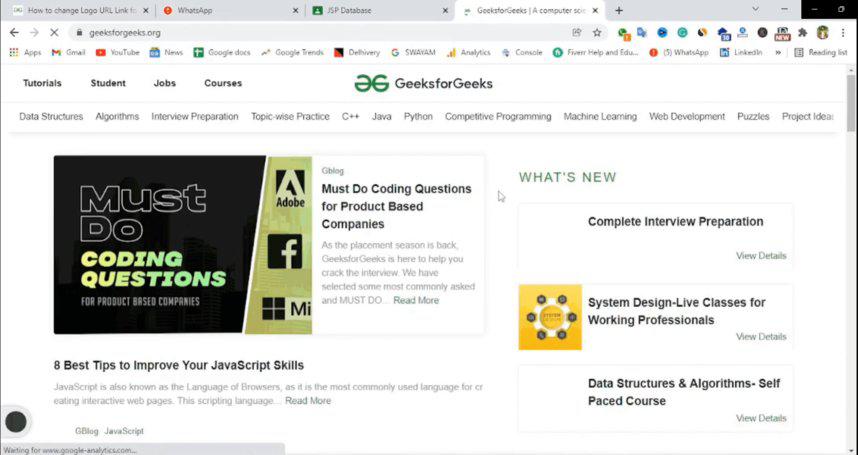Expand the Tutorials menu
The image size is (858, 455).
(x=42, y=83)
